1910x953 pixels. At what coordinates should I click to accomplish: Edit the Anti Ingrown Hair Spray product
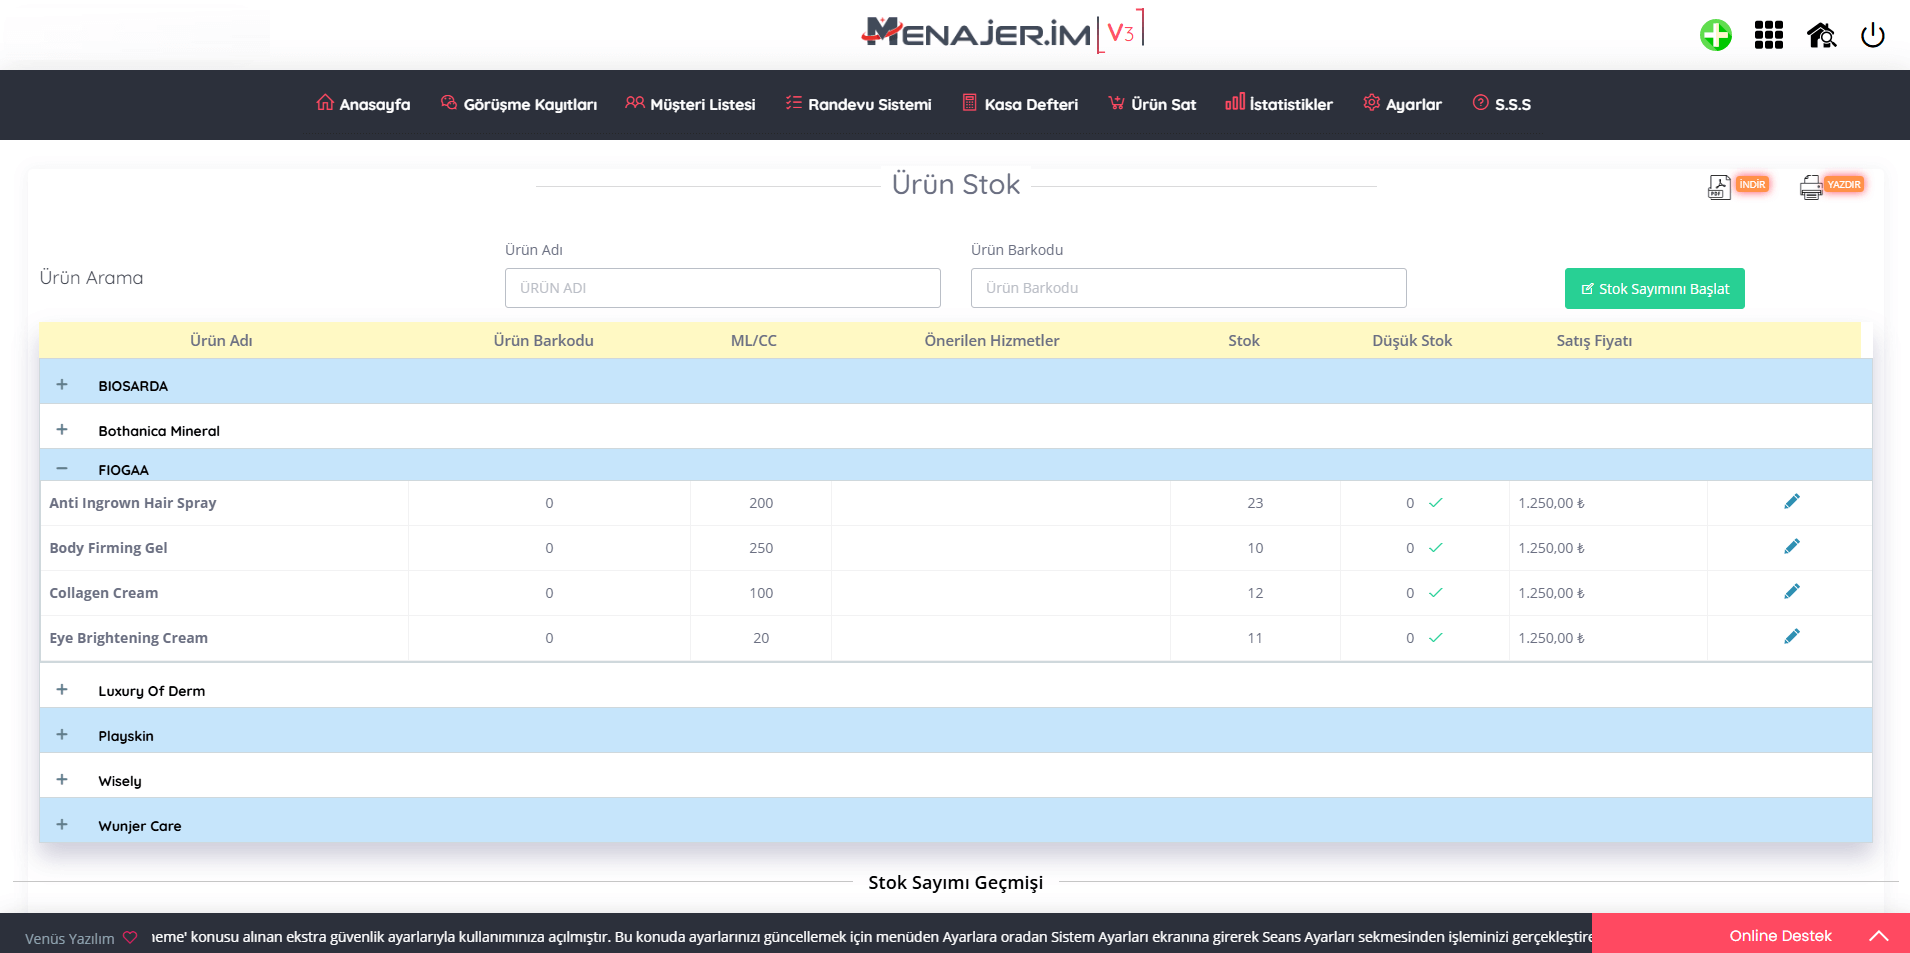point(1791,502)
